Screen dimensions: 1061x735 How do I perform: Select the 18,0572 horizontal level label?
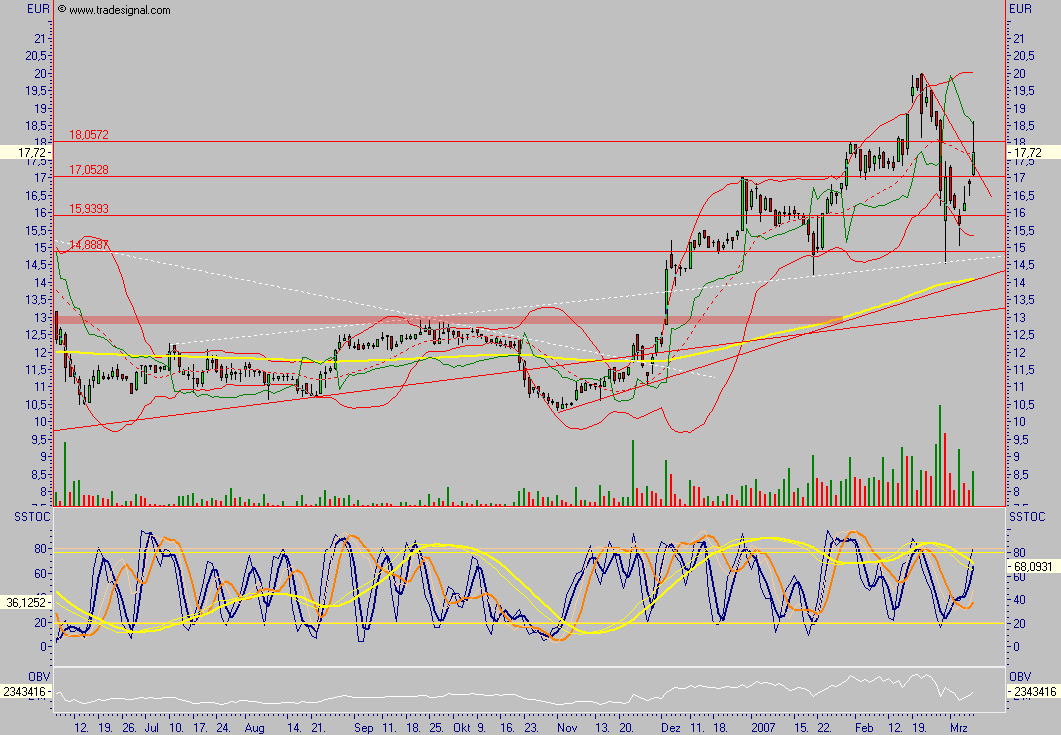(x=88, y=134)
